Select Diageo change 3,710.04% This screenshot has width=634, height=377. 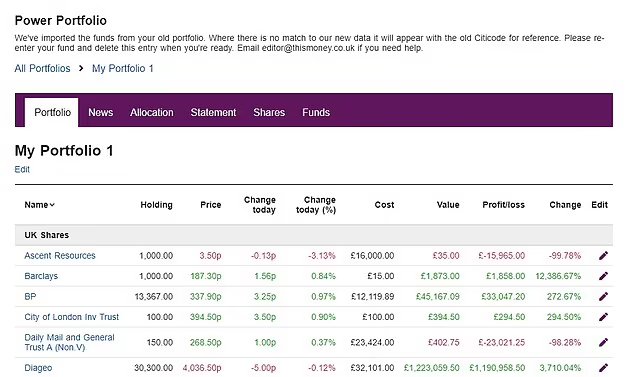[560, 368]
